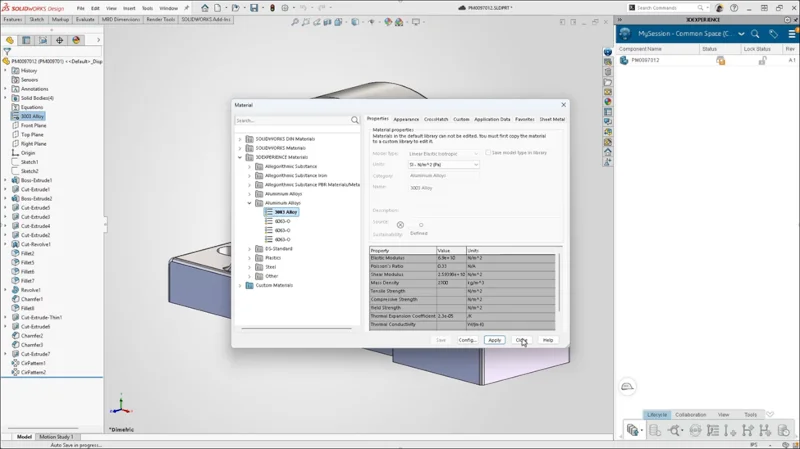Click the user profile avatar icon
Screen dimensions: 800x449
[x=719, y=8]
